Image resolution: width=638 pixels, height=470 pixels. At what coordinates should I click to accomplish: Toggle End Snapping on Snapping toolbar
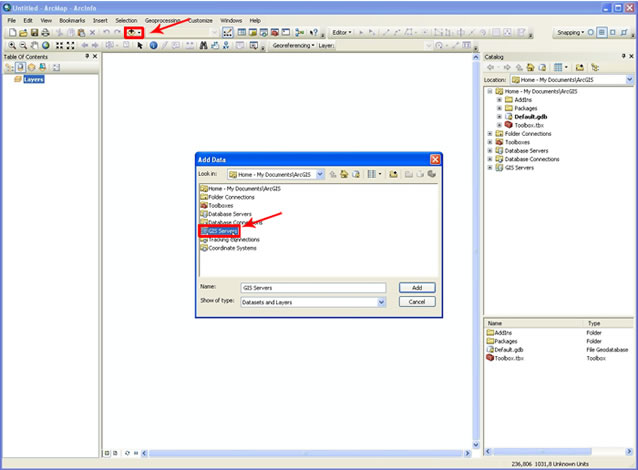(x=602, y=33)
